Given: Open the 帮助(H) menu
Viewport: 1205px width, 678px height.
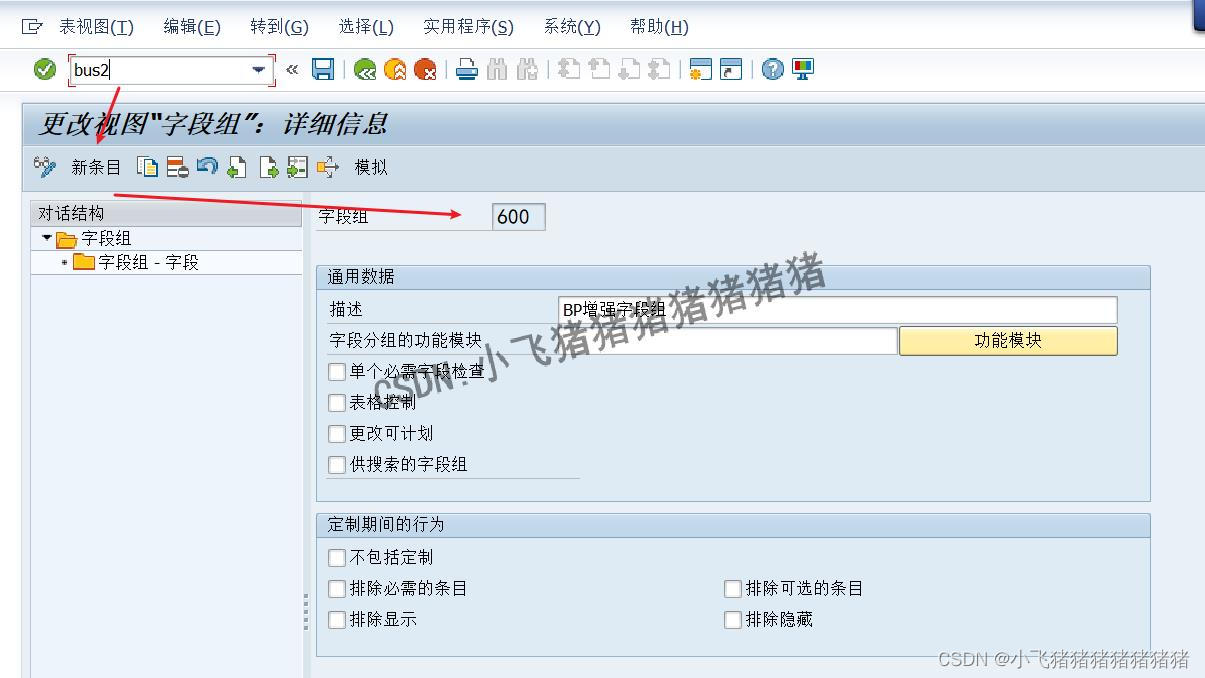Looking at the screenshot, I should [659, 27].
